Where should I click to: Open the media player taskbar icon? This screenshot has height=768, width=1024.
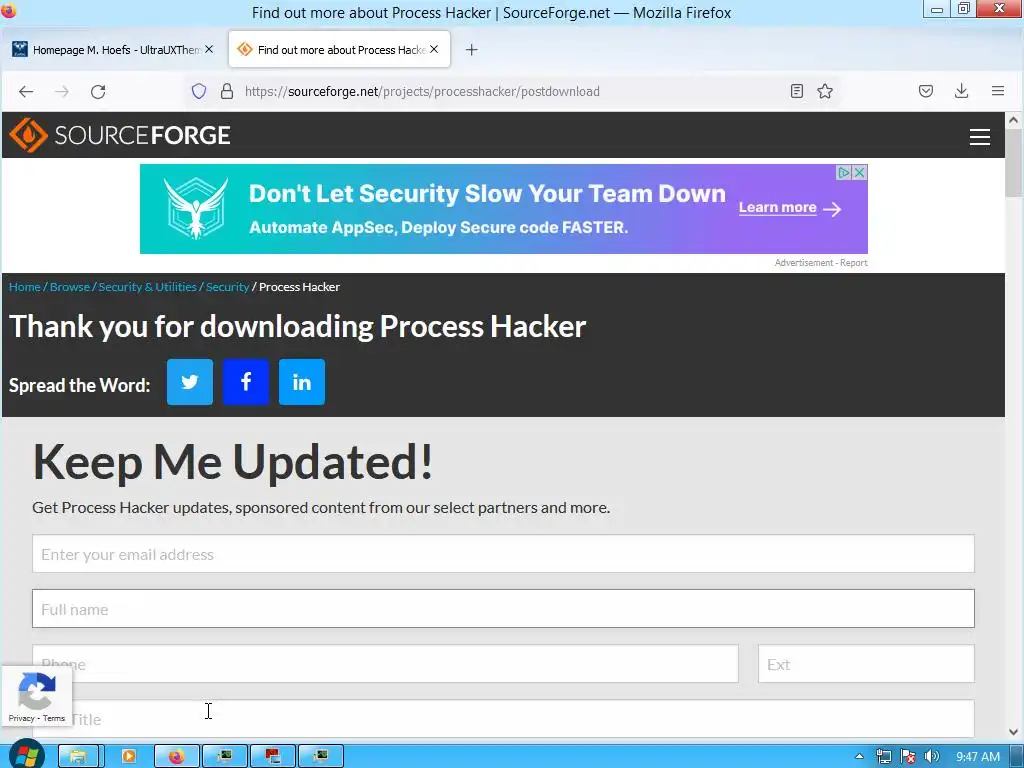click(x=129, y=756)
